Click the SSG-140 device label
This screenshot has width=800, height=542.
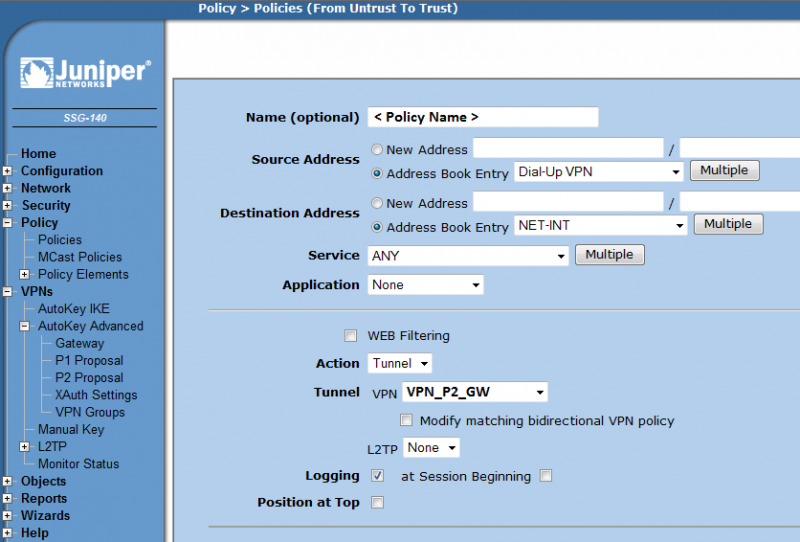(85, 118)
